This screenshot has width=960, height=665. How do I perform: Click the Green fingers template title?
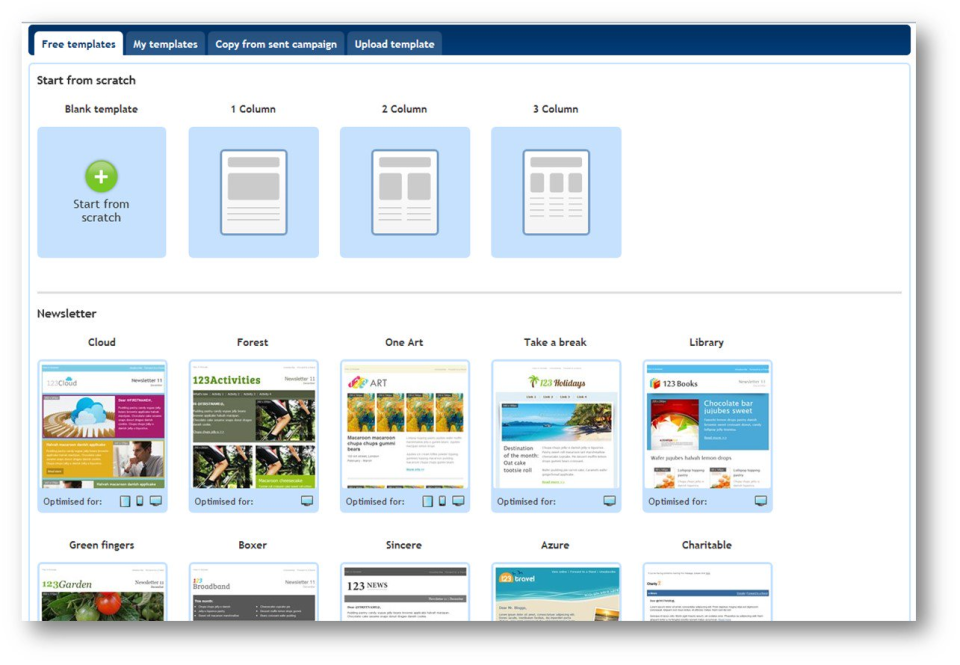(x=102, y=545)
